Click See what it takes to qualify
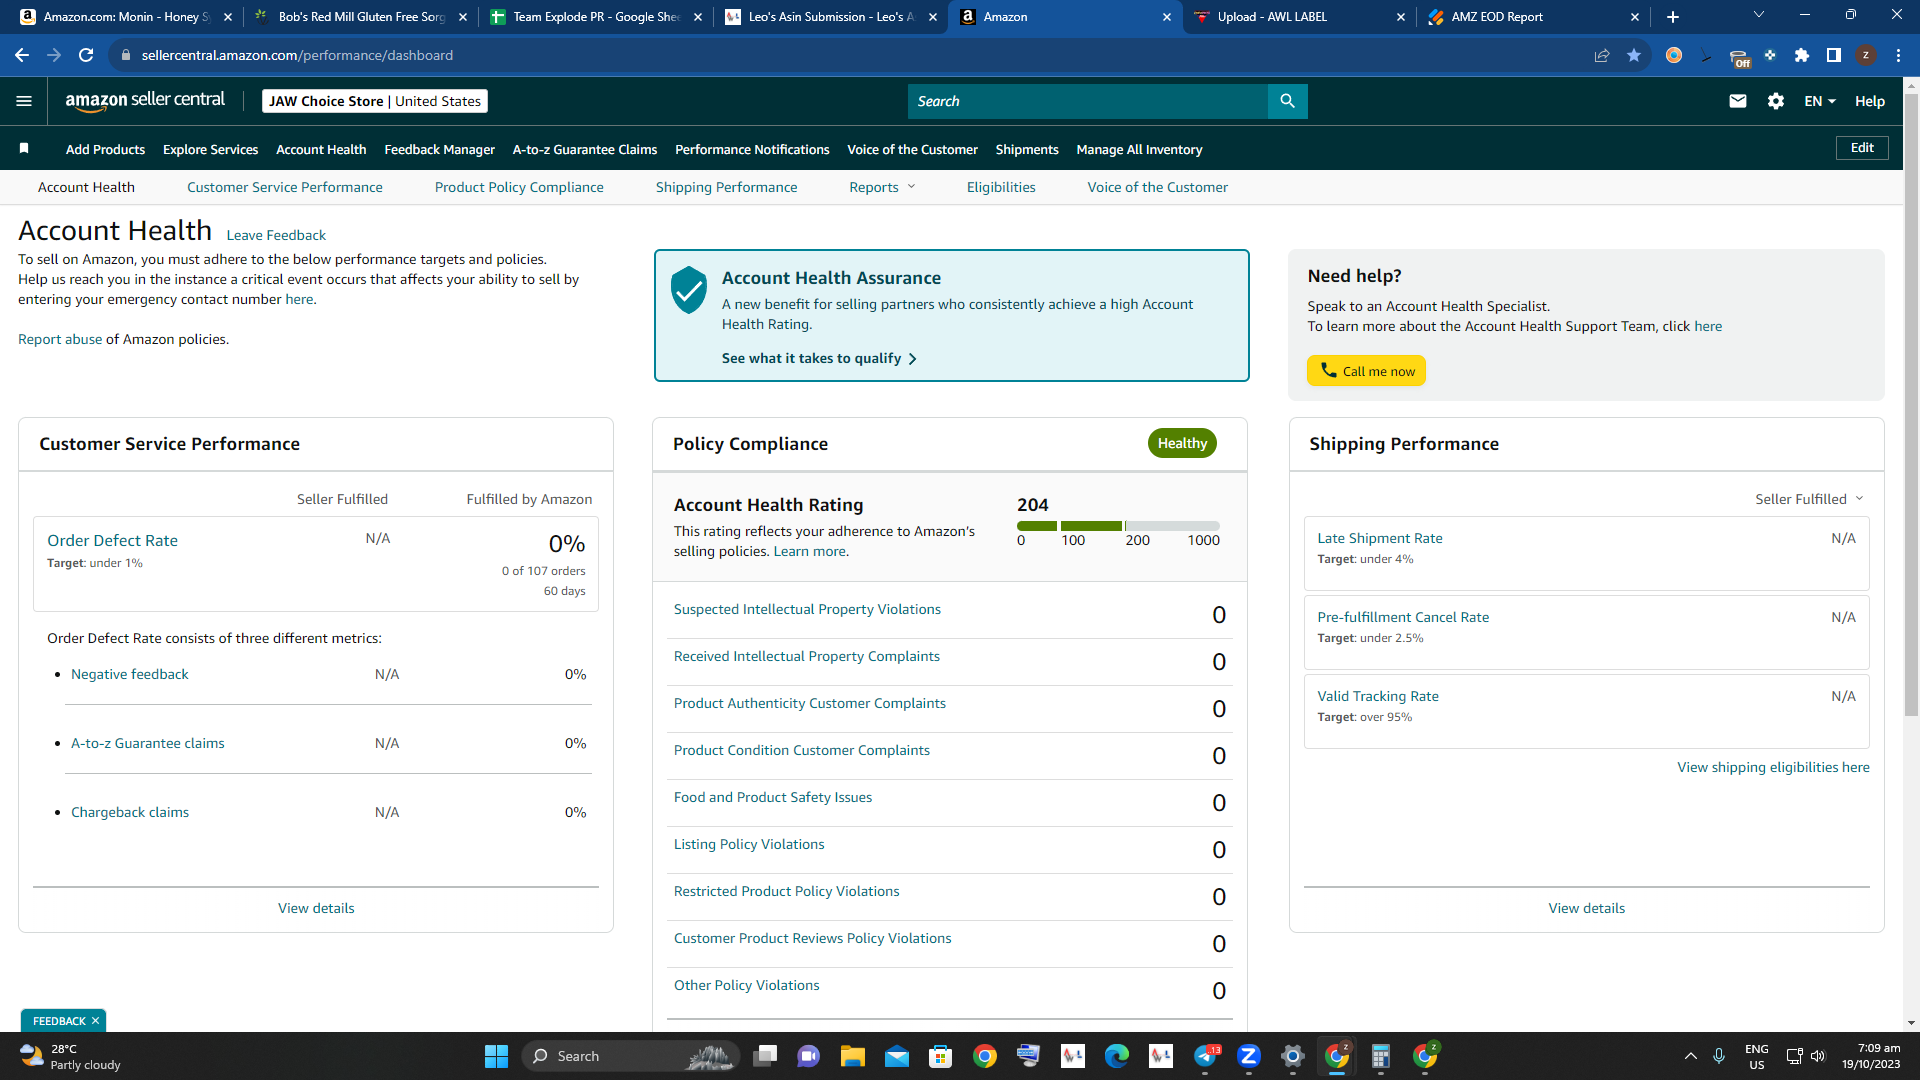This screenshot has width=1920, height=1080. tap(819, 358)
